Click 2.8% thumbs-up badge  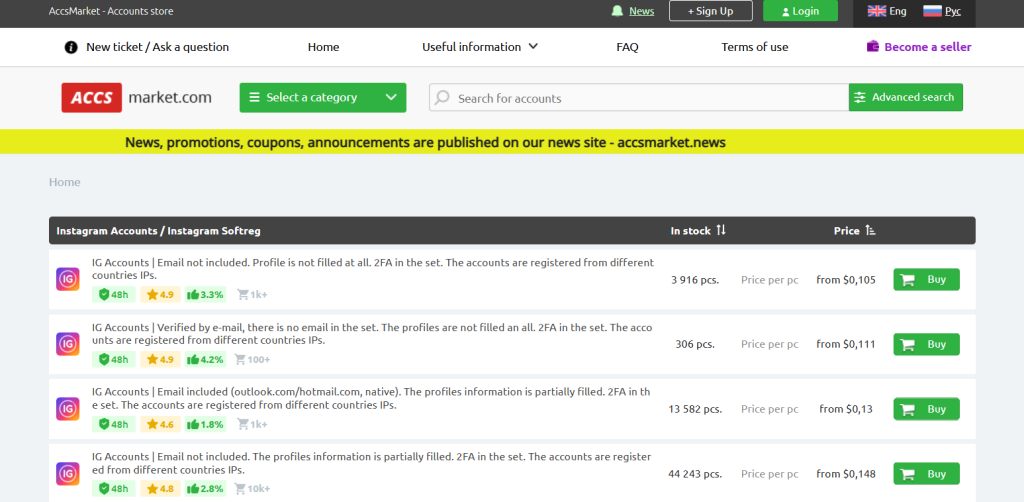(x=206, y=489)
